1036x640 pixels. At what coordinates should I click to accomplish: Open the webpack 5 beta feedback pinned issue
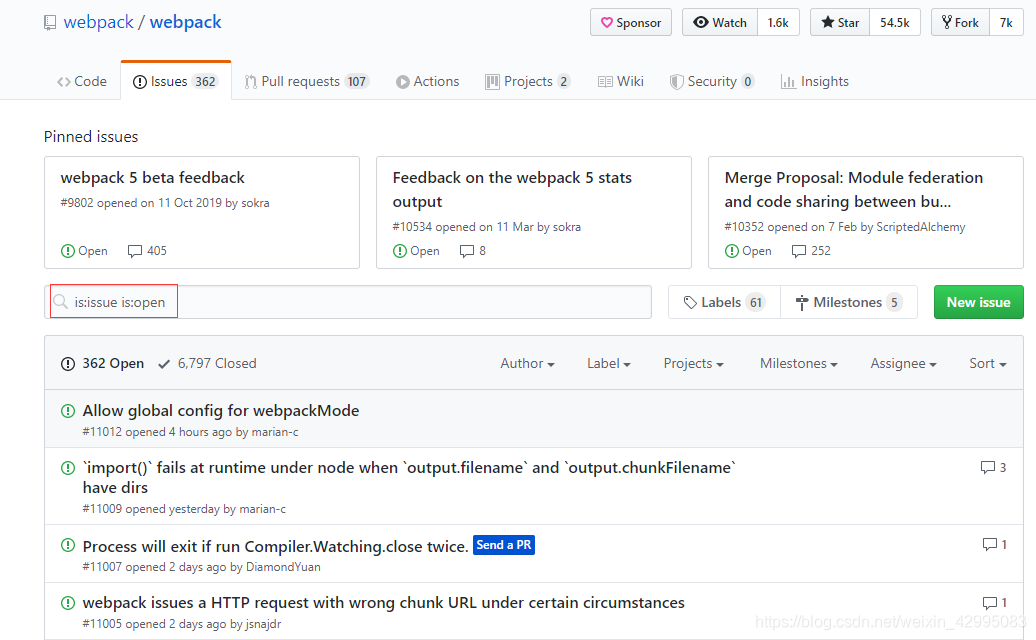point(152,177)
